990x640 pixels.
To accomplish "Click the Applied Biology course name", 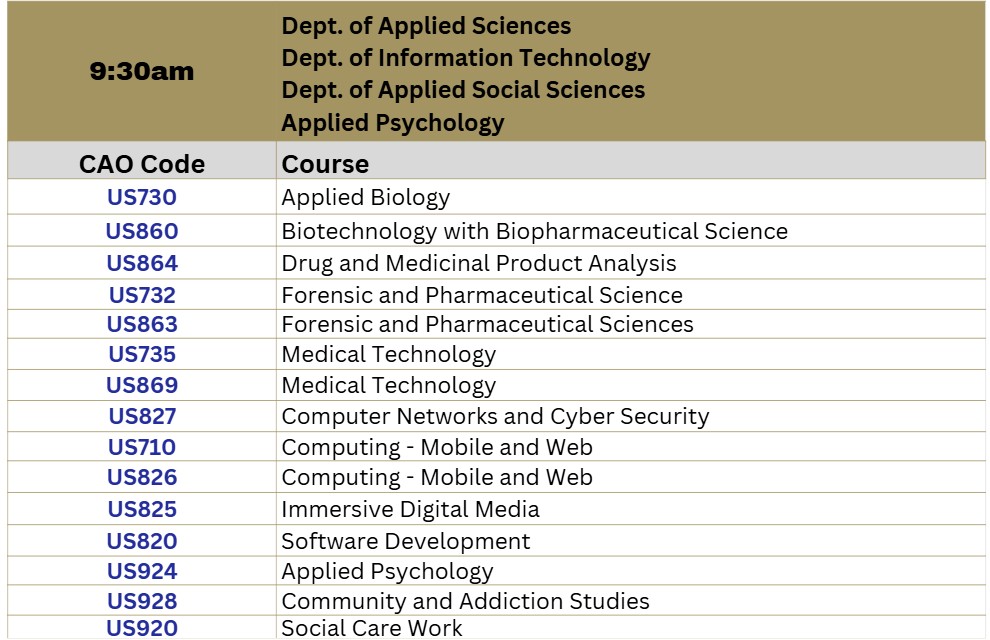I will click(366, 198).
